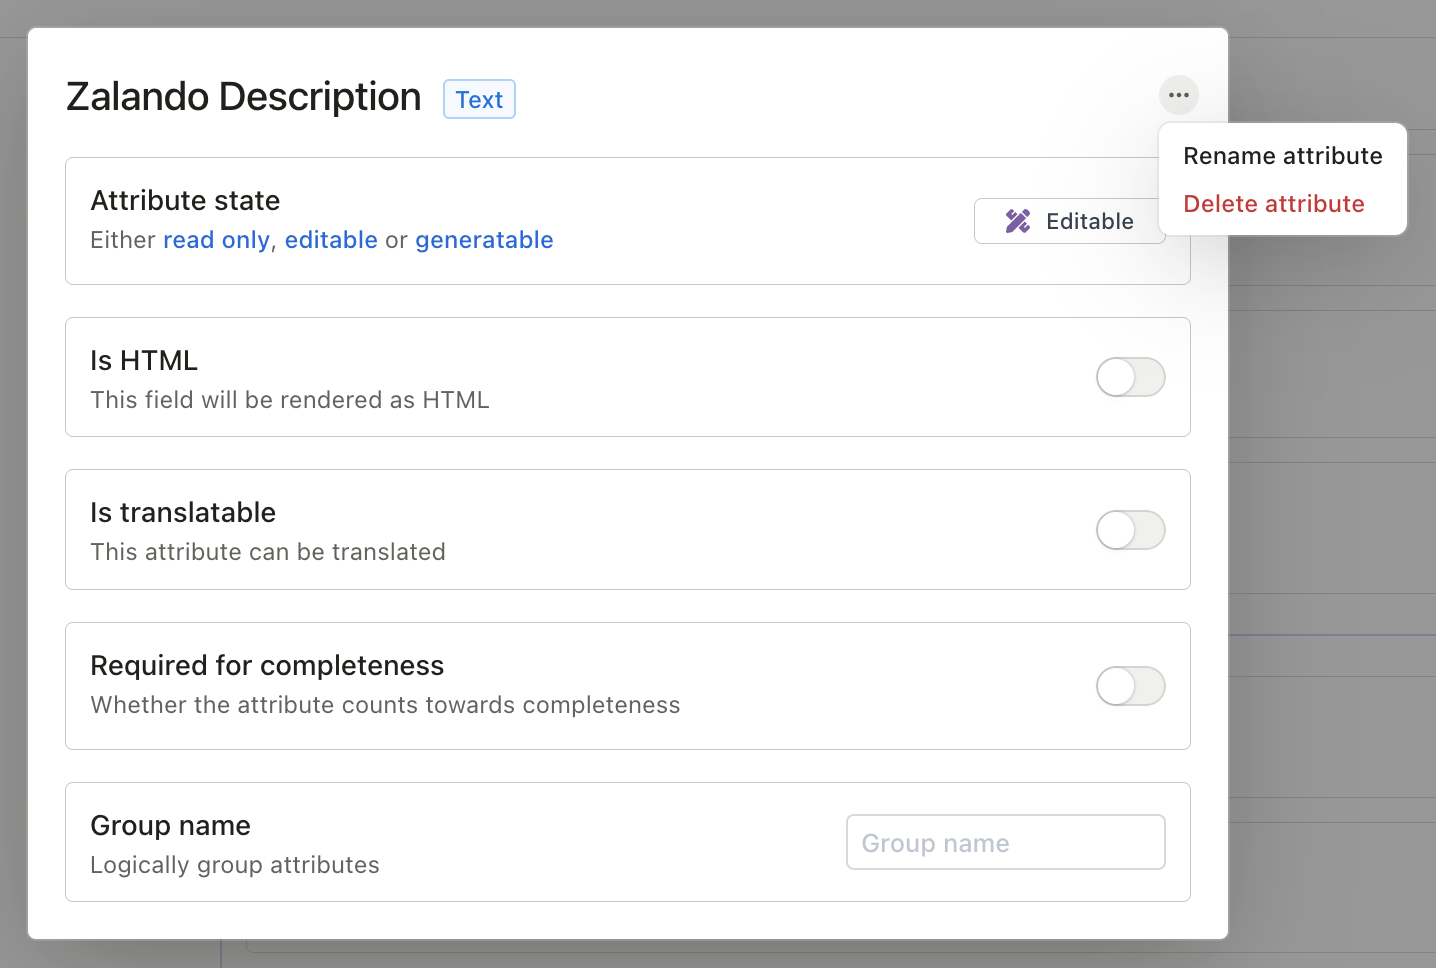Enable the Is HTML toggle
The image size is (1436, 968).
[1130, 377]
